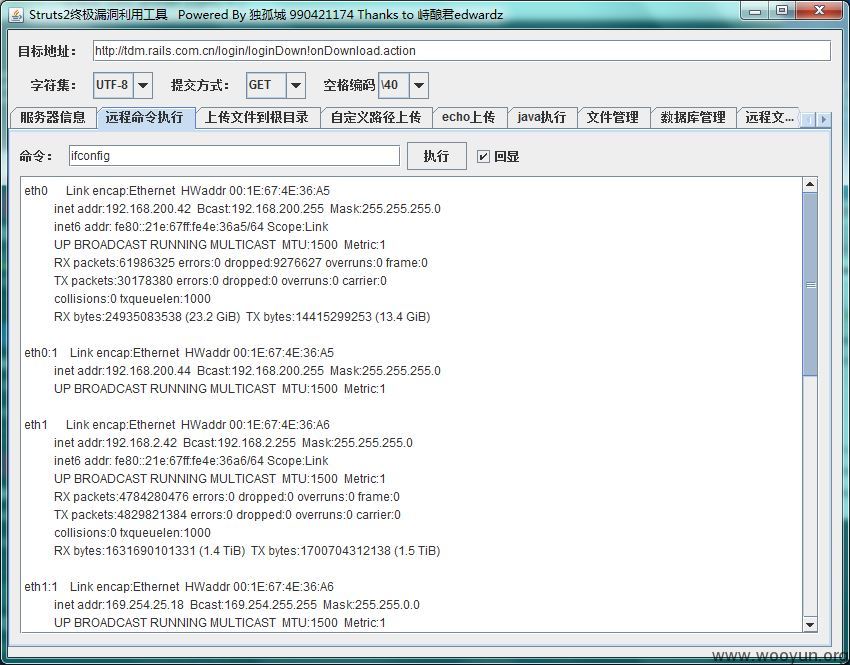Click the 执行 execute button
The width and height of the screenshot is (850, 665).
436,156
